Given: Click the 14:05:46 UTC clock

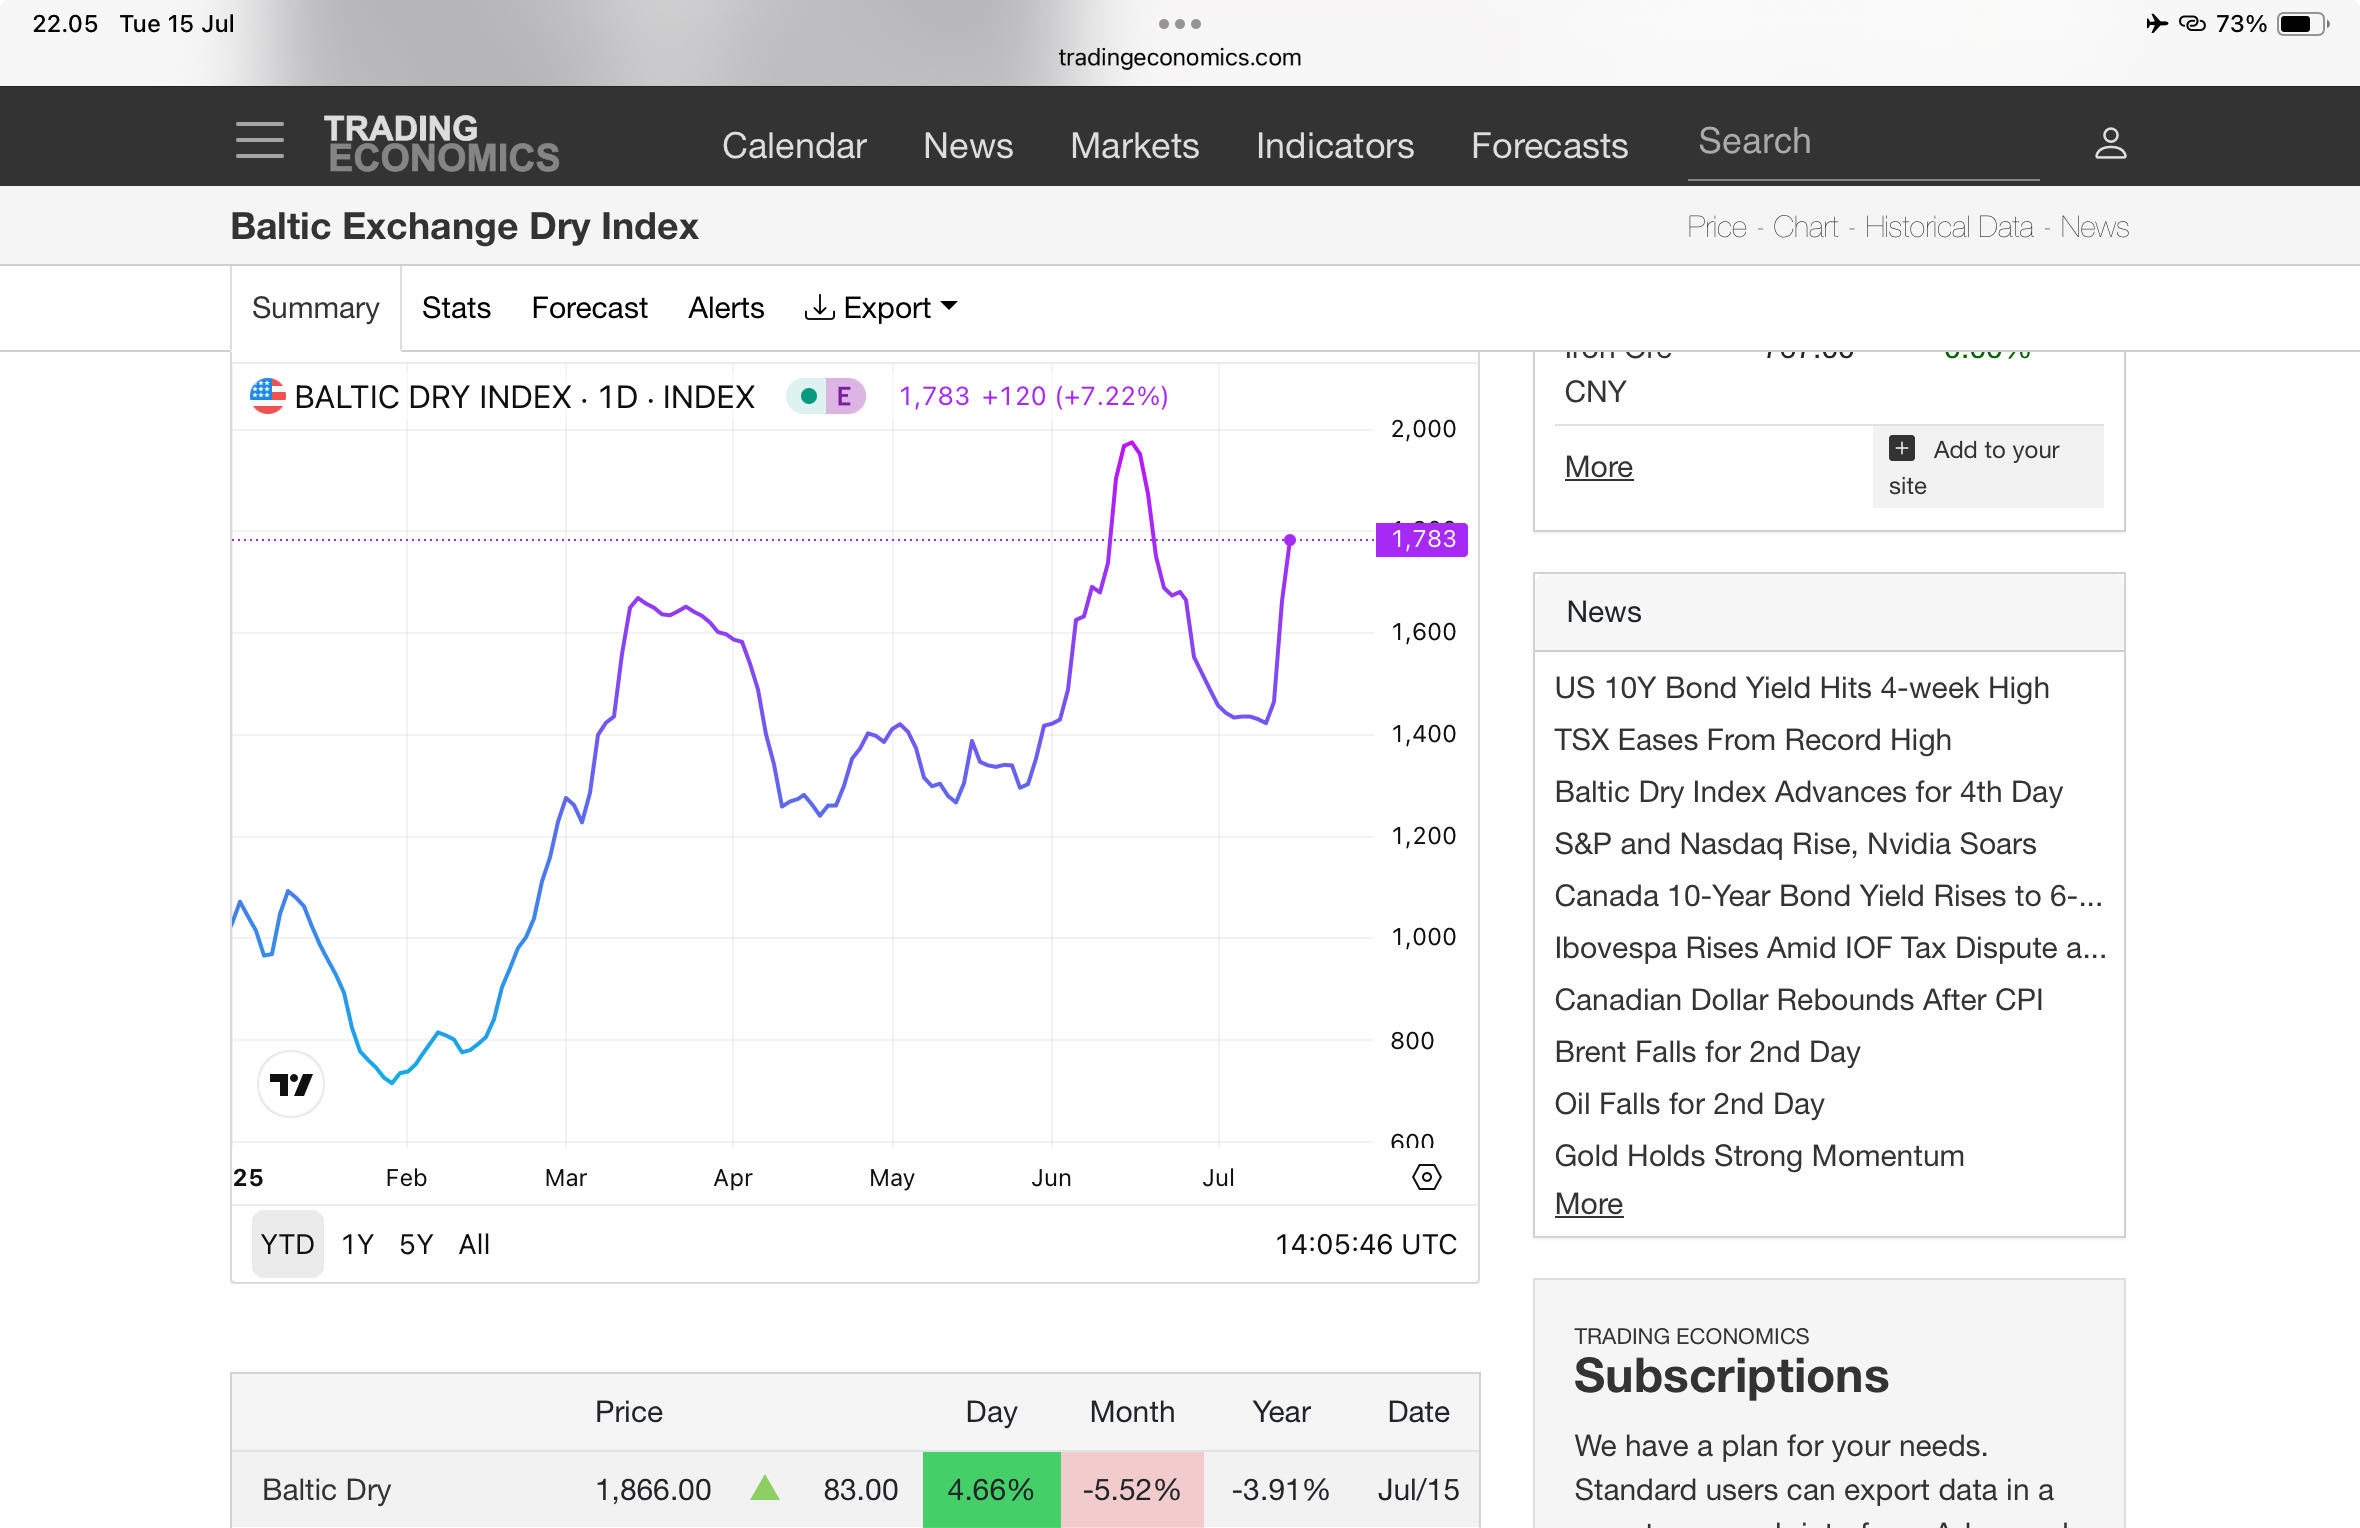Looking at the screenshot, I should (x=1366, y=1244).
